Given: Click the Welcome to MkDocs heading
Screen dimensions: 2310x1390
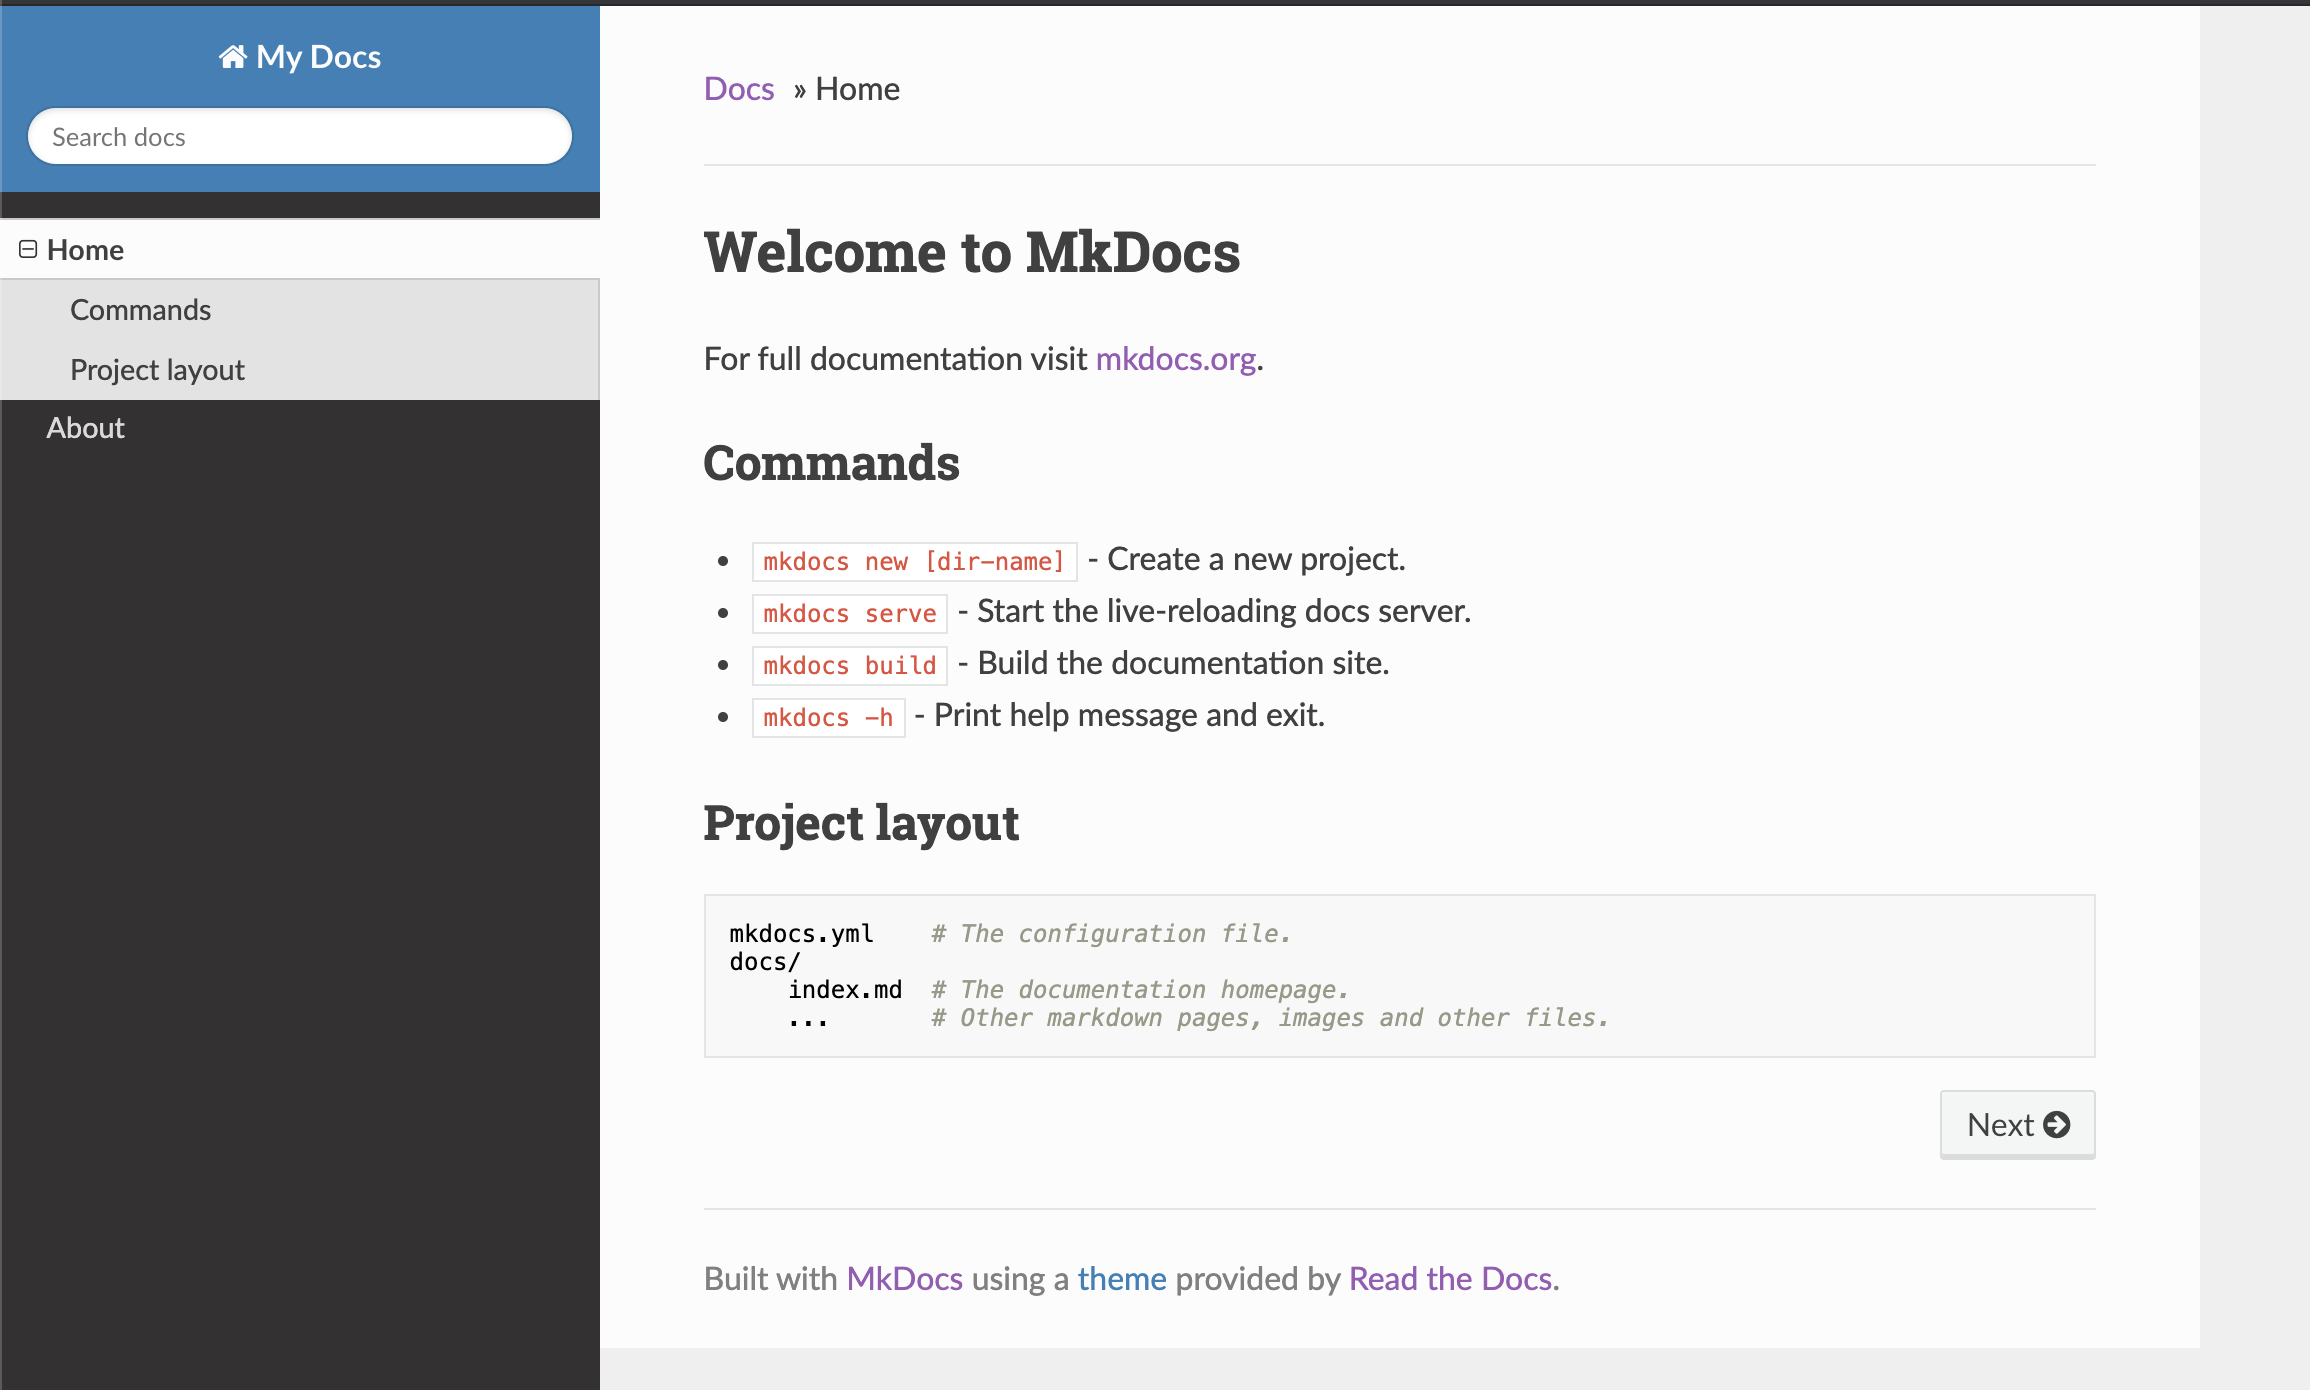Looking at the screenshot, I should pyautogui.click(x=972, y=251).
